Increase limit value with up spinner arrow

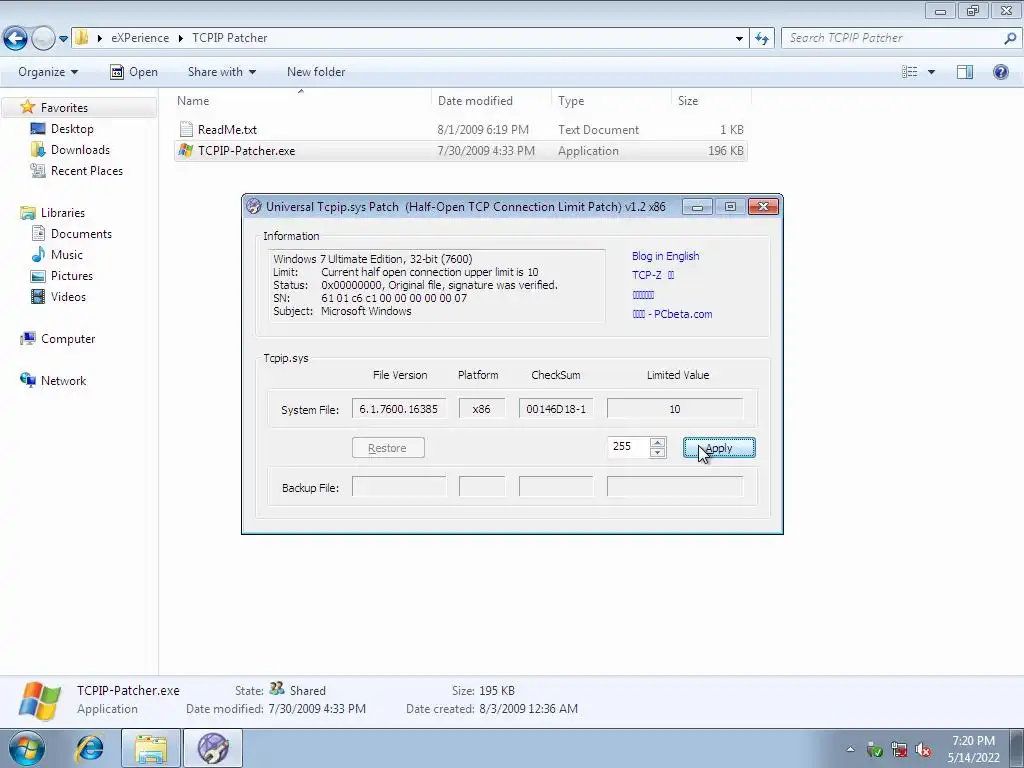click(658, 443)
